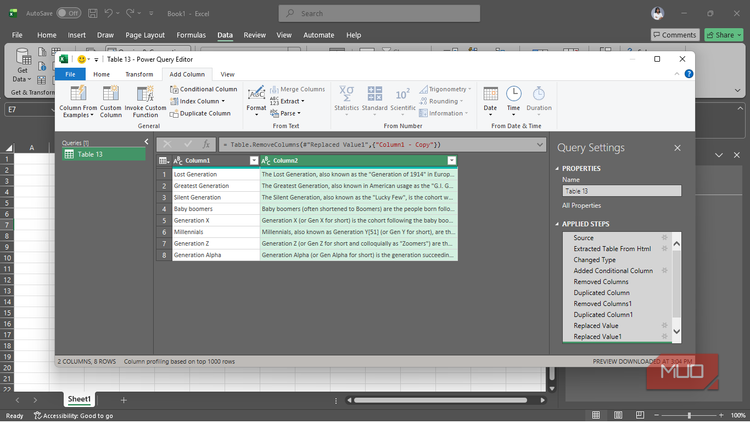Click Excel horizontal scrollbar
This screenshot has width=750, height=422.
click(x=441, y=400)
